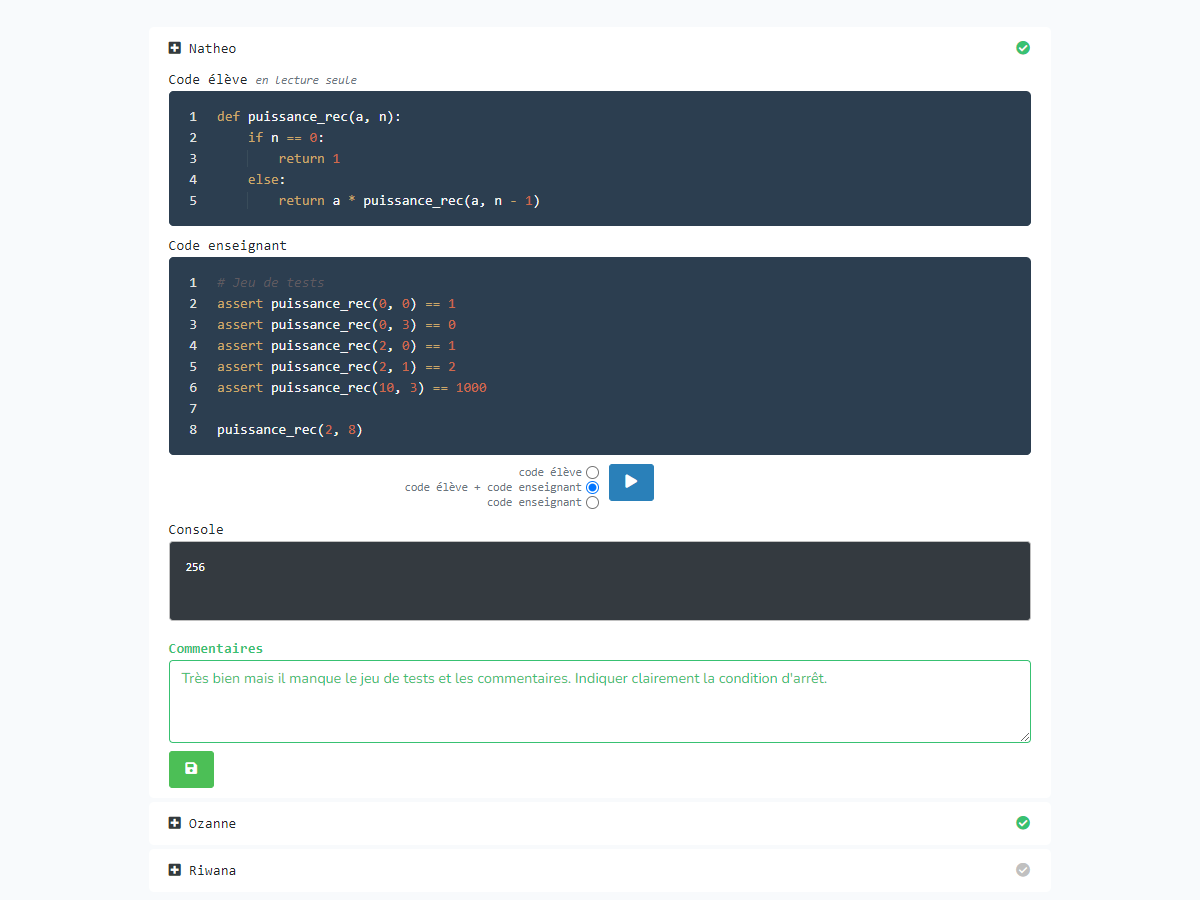Save the comment using the floppy disk icon
Image resolution: width=1200 pixels, height=900 pixels.
pyautogui.click(x=191, y=769)
